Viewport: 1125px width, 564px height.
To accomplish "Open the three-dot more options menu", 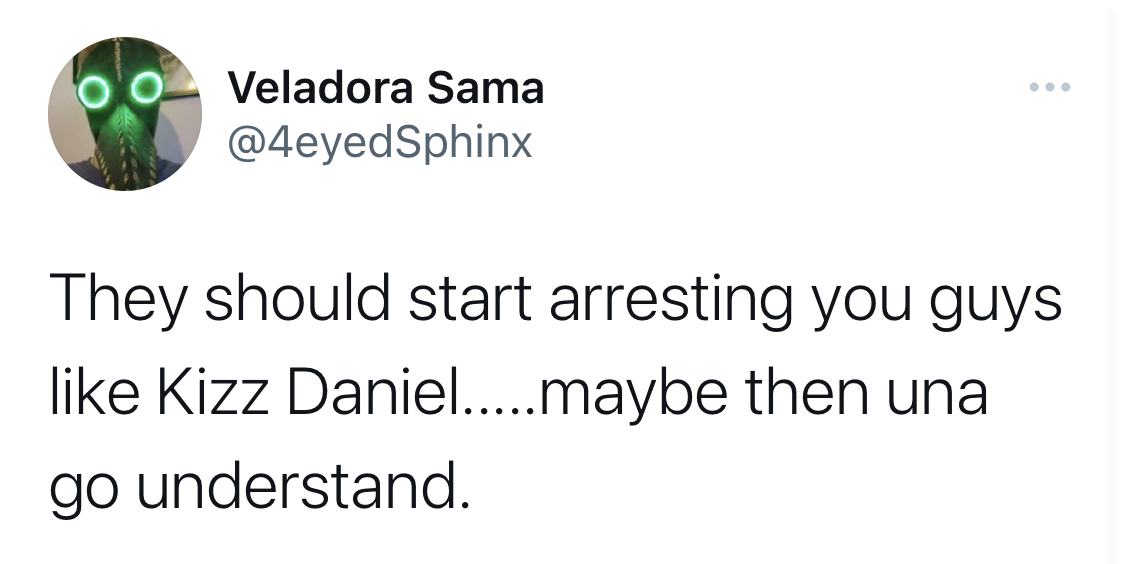I will tap(1050, 88).
